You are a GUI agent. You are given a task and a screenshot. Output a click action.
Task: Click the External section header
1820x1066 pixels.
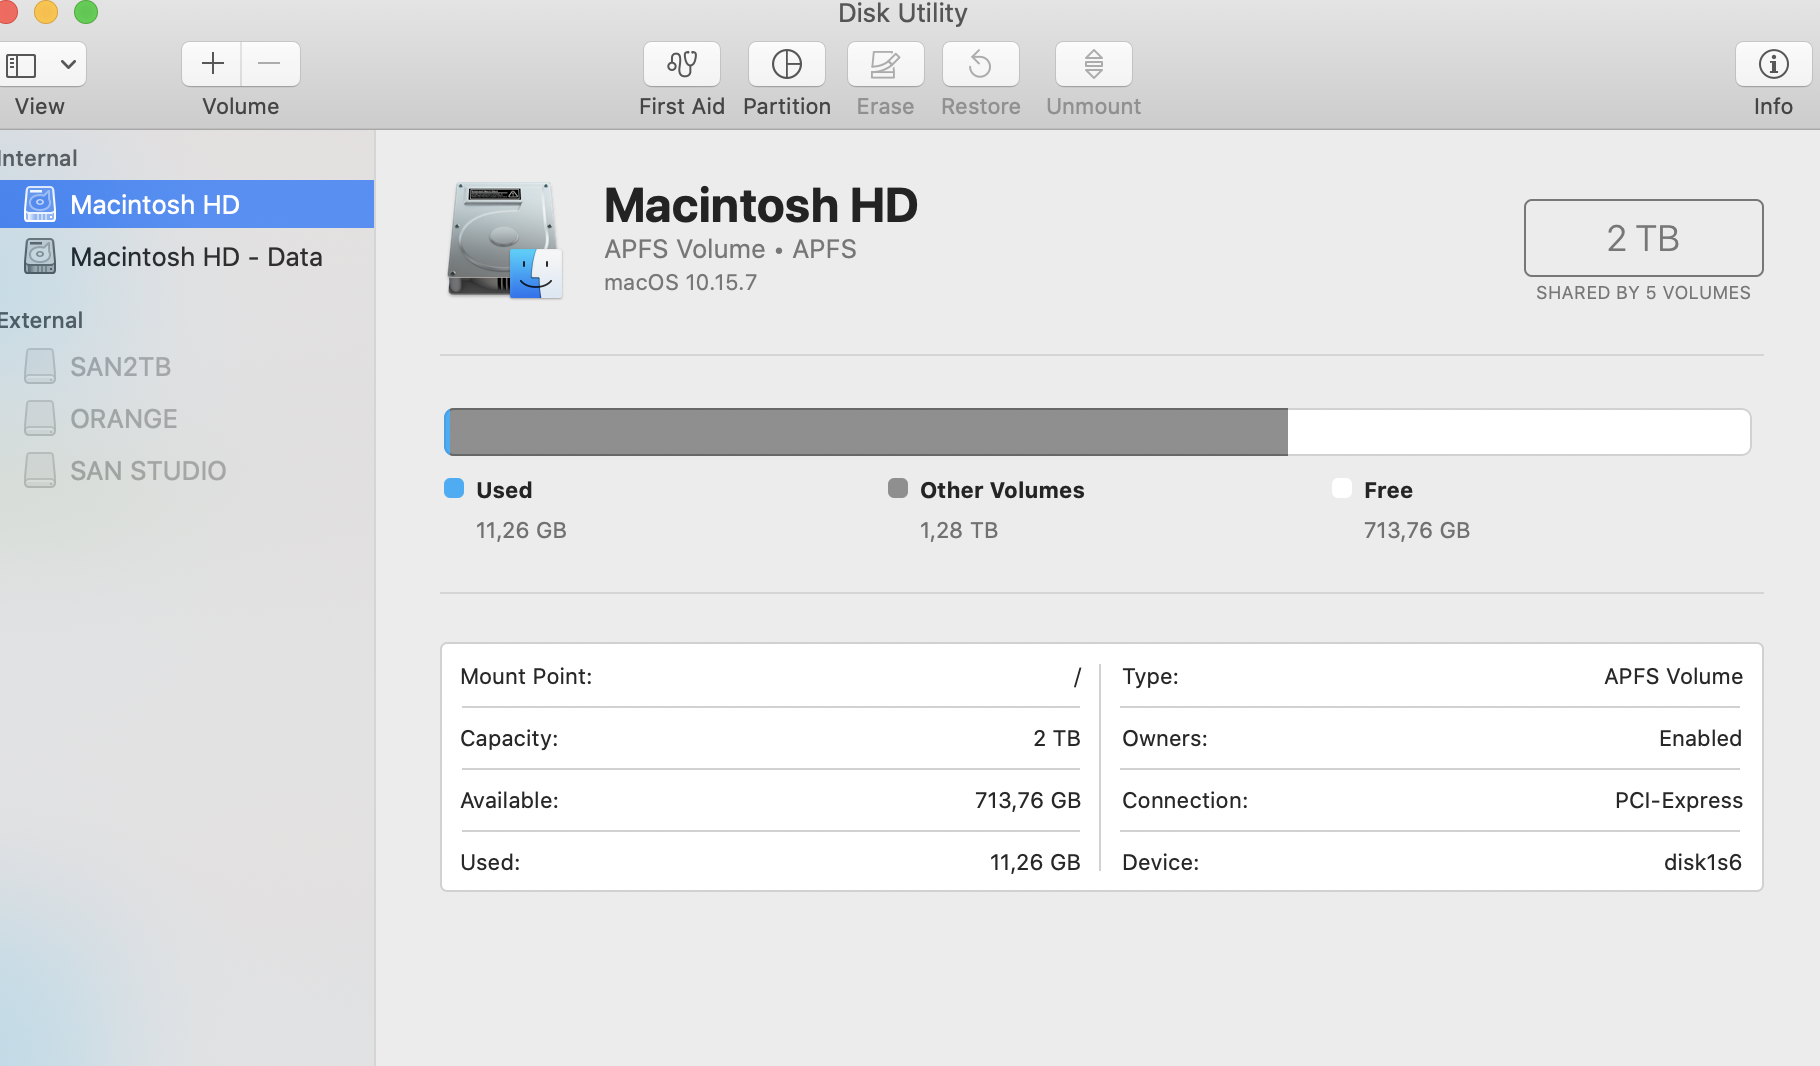(41, 320)
